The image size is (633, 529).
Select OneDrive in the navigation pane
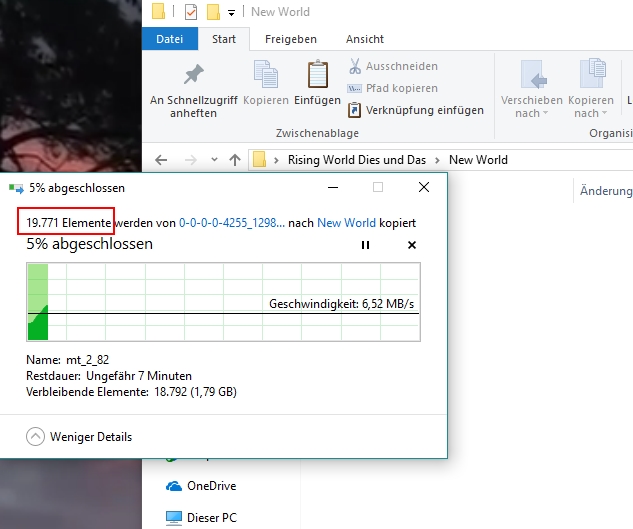point(211,486)
